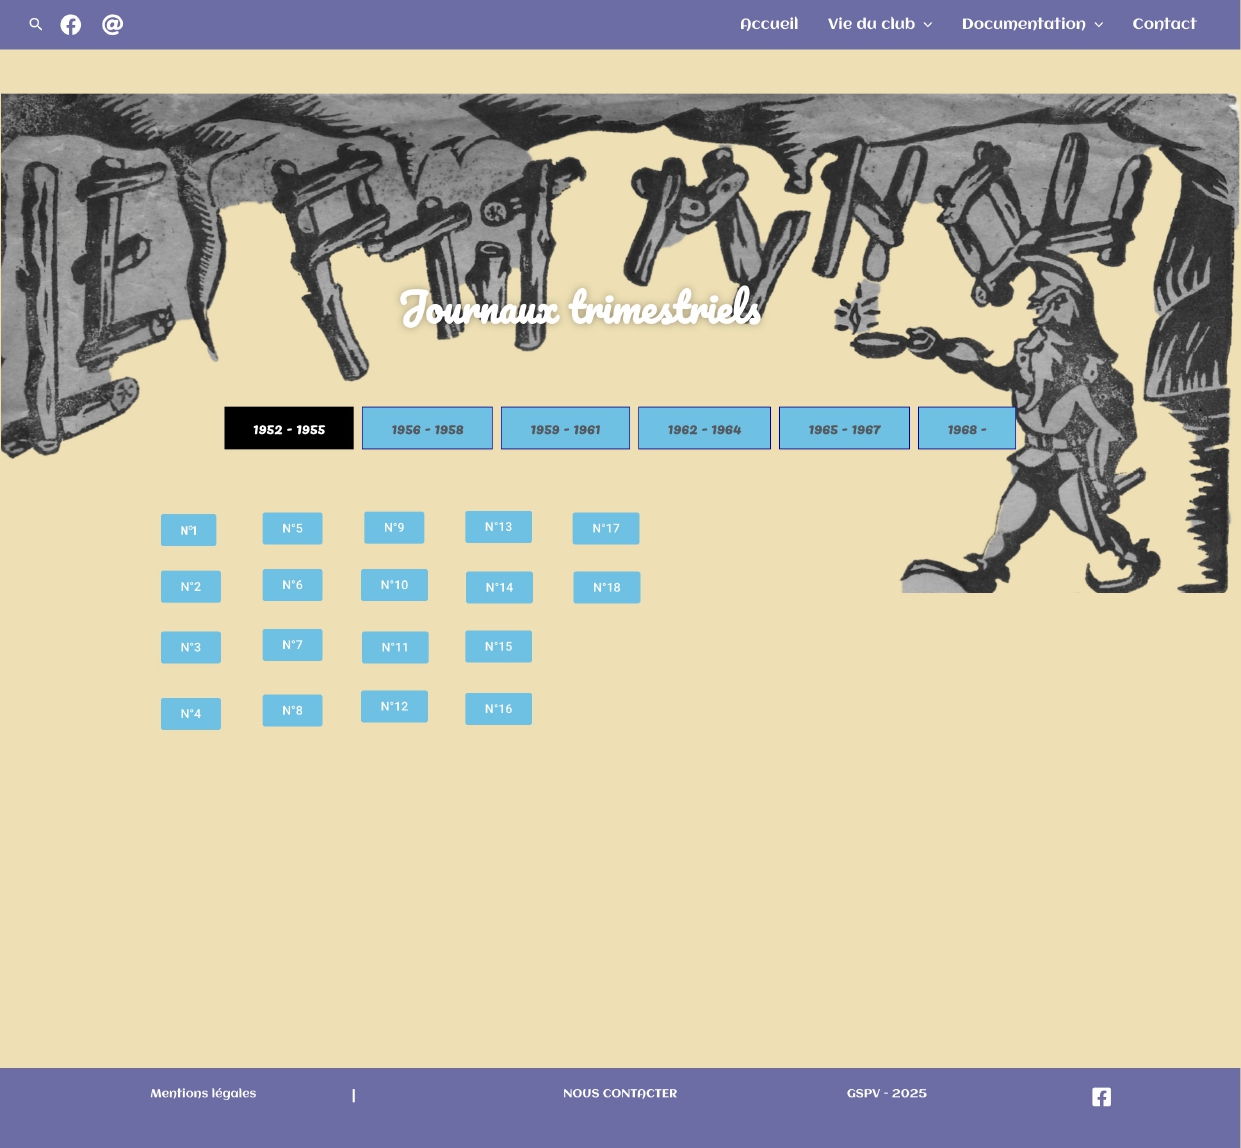The image size is (1241, 1148).
Task: Click the NOUS CONTACTER footer link
Action: click(x=620, y=1093)
